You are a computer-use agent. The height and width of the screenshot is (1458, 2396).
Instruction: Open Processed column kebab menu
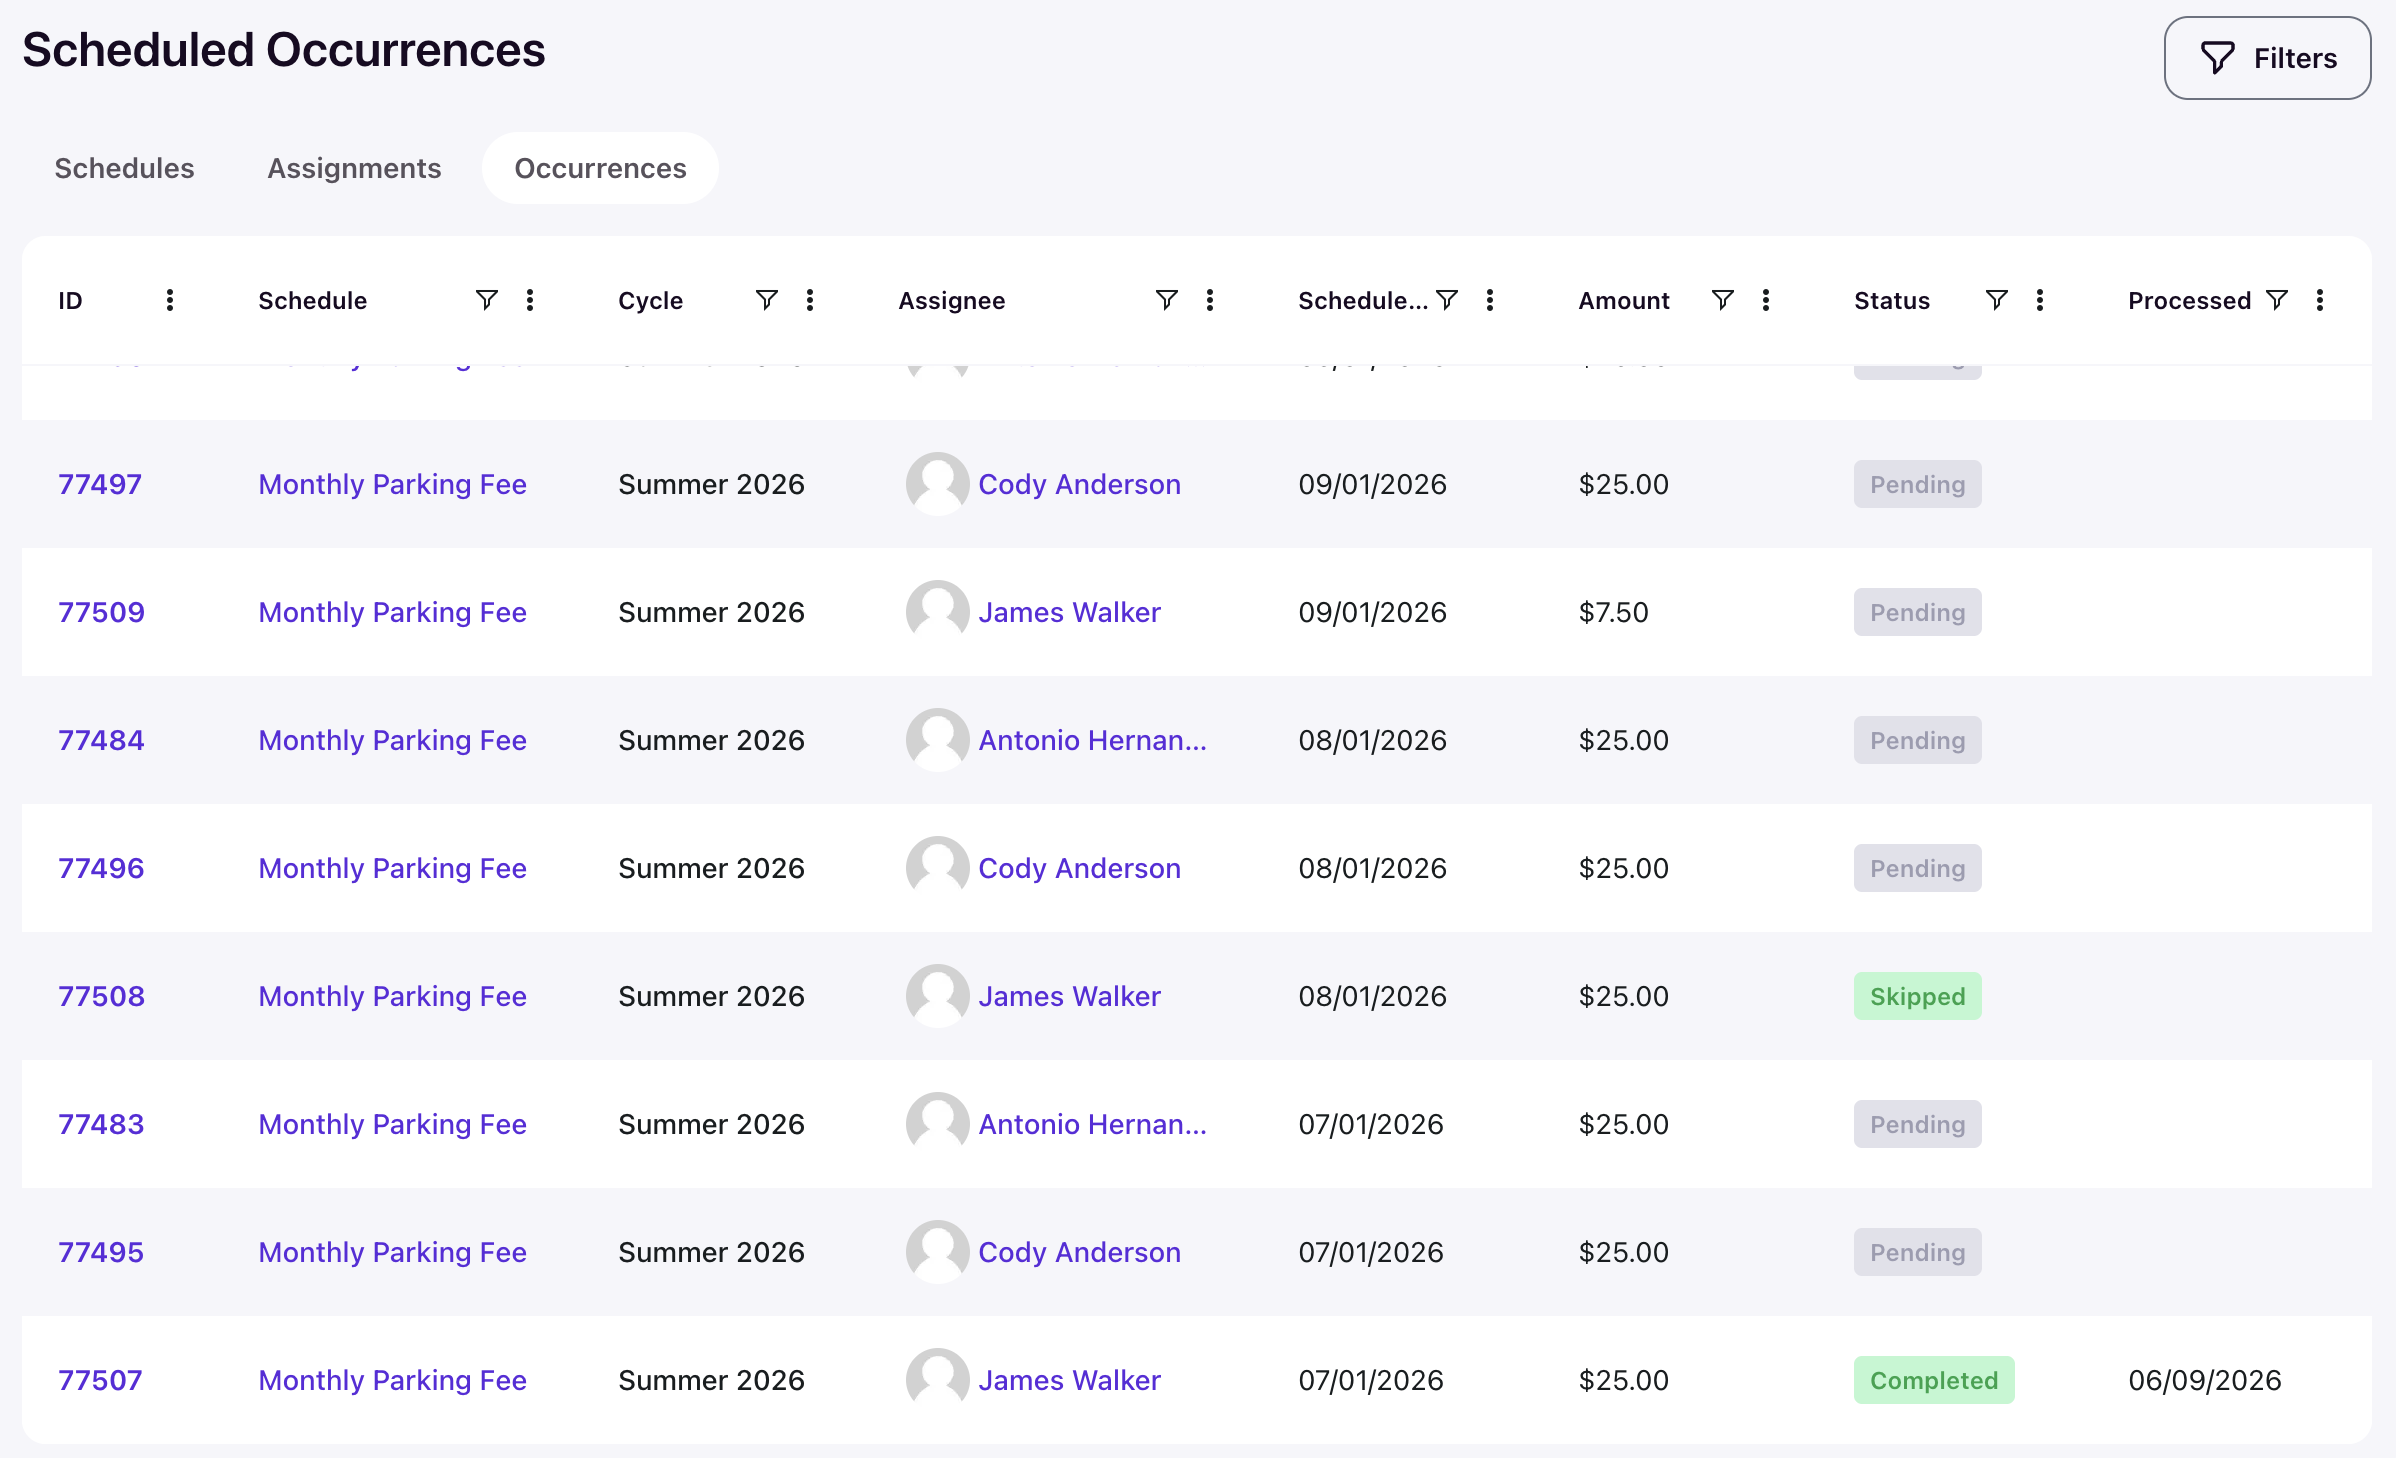pos(2320,300)
